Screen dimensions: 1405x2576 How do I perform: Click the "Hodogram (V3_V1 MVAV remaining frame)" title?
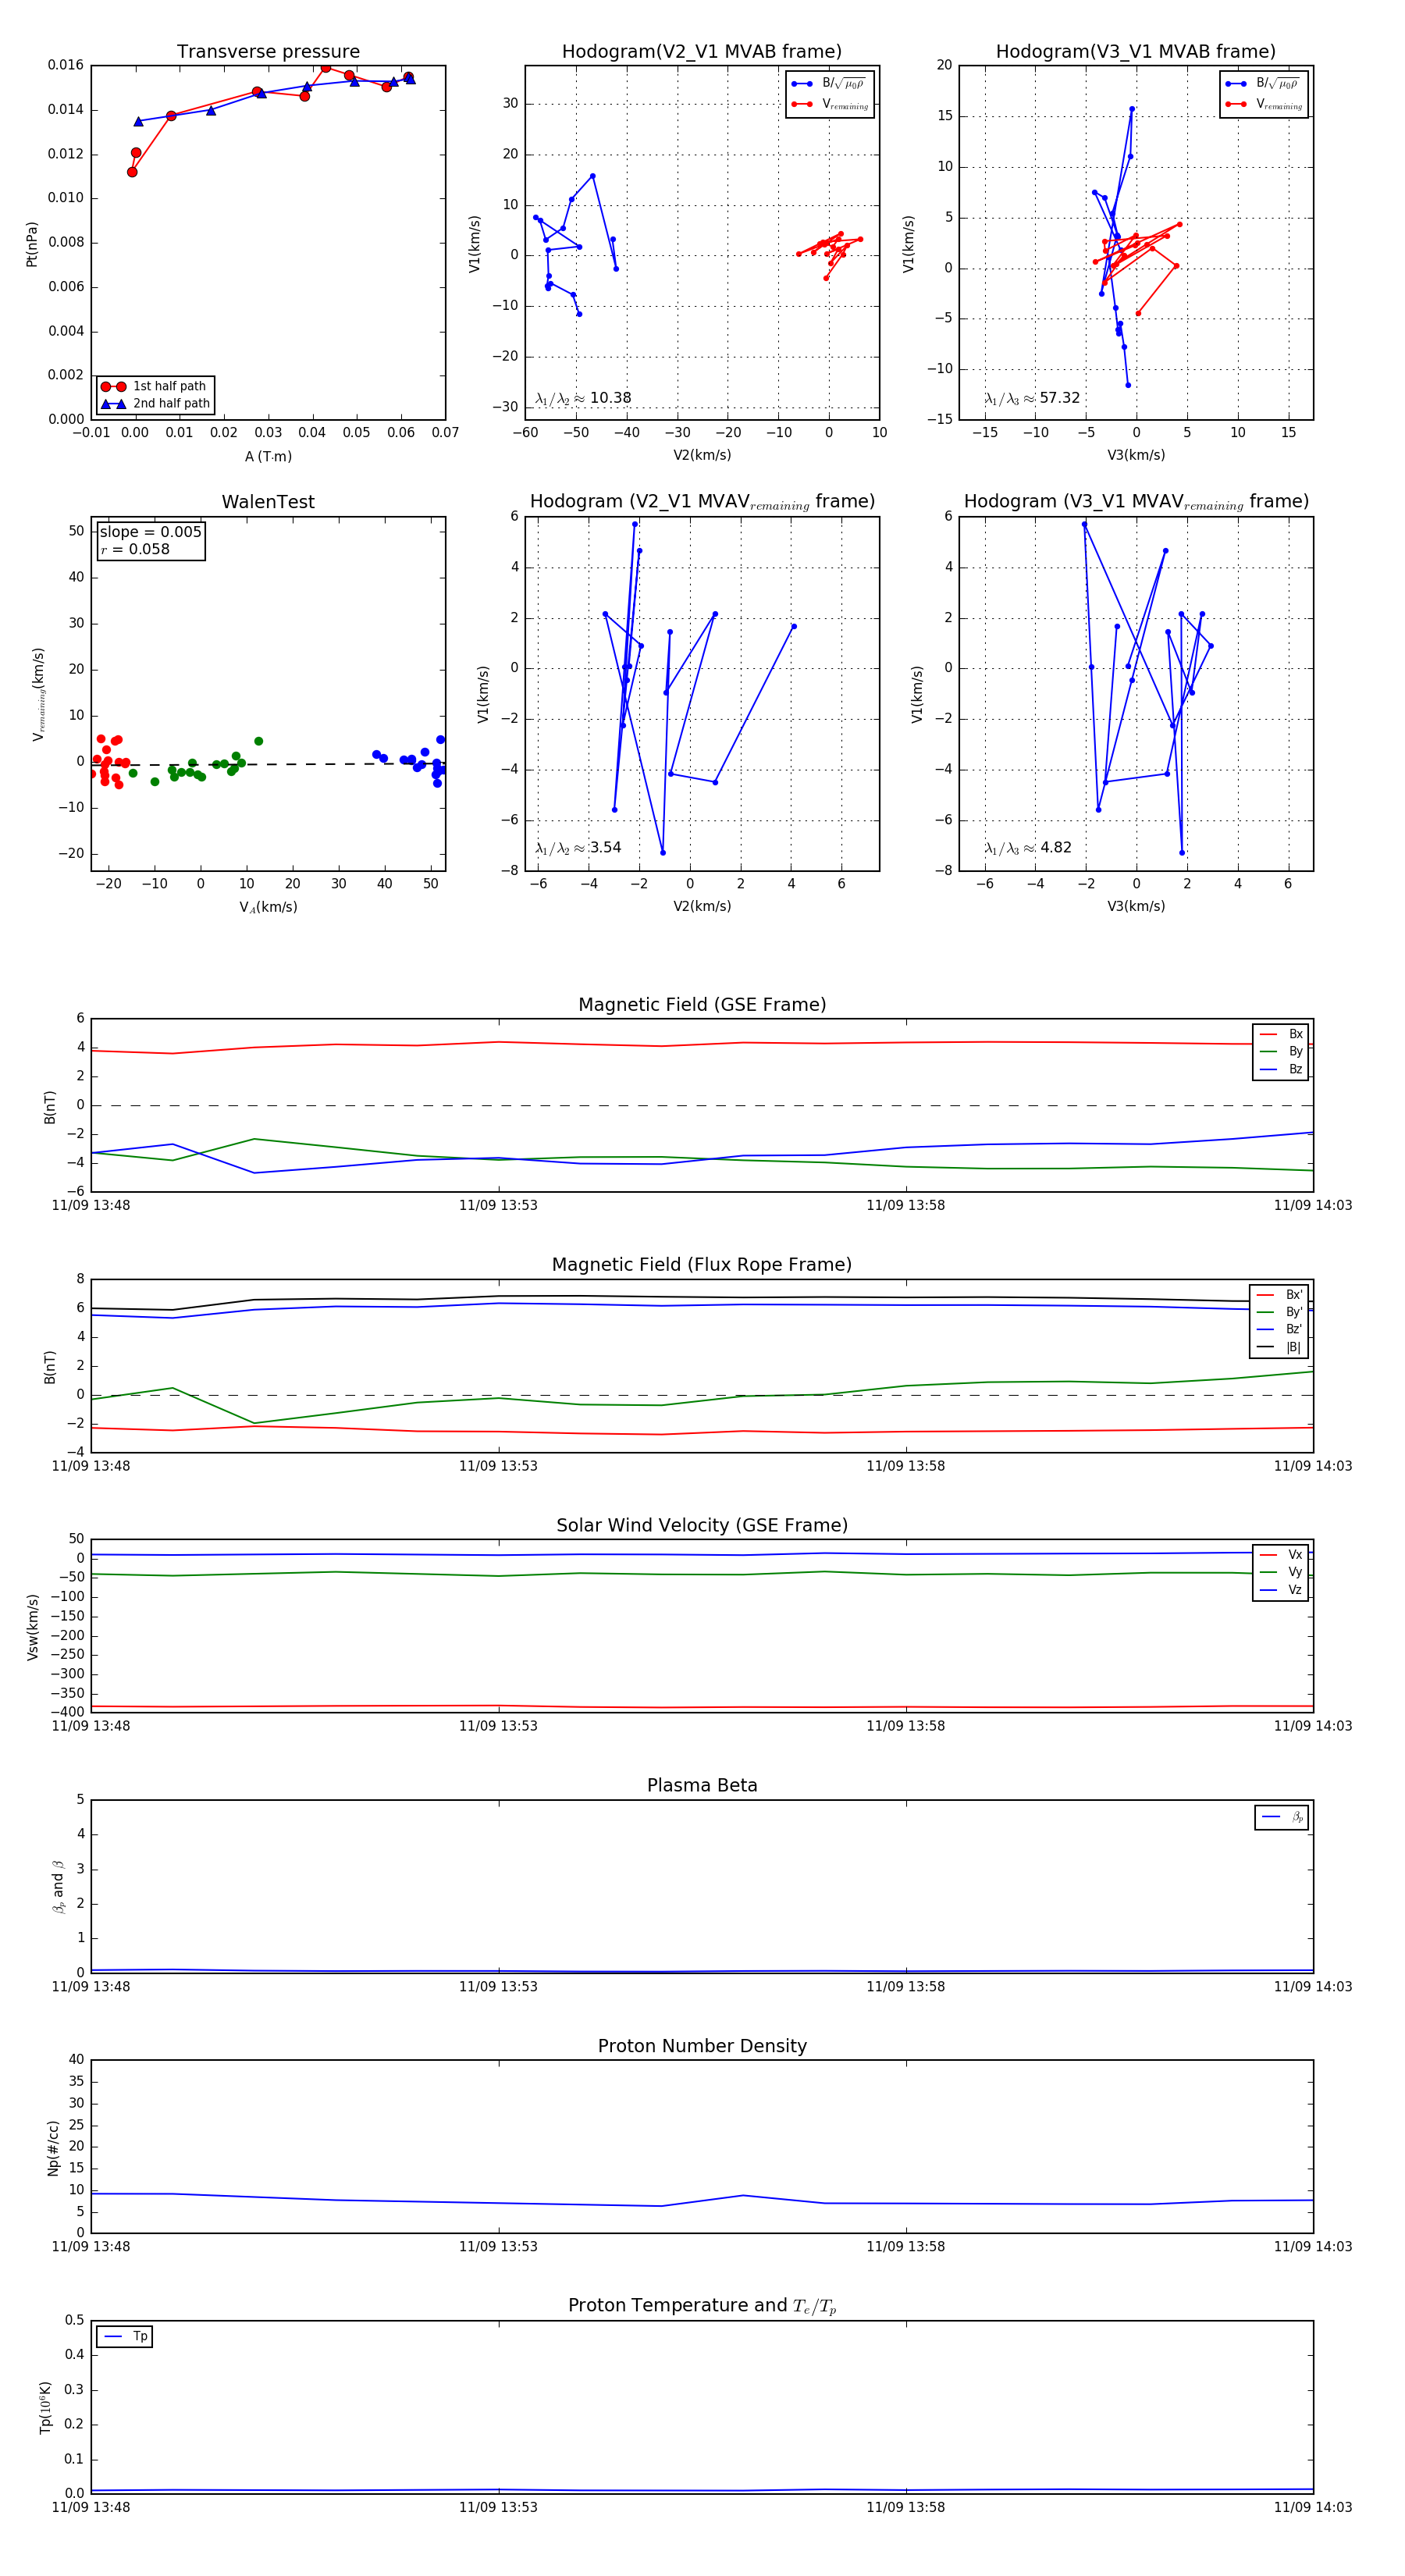tap(1136, 502)
